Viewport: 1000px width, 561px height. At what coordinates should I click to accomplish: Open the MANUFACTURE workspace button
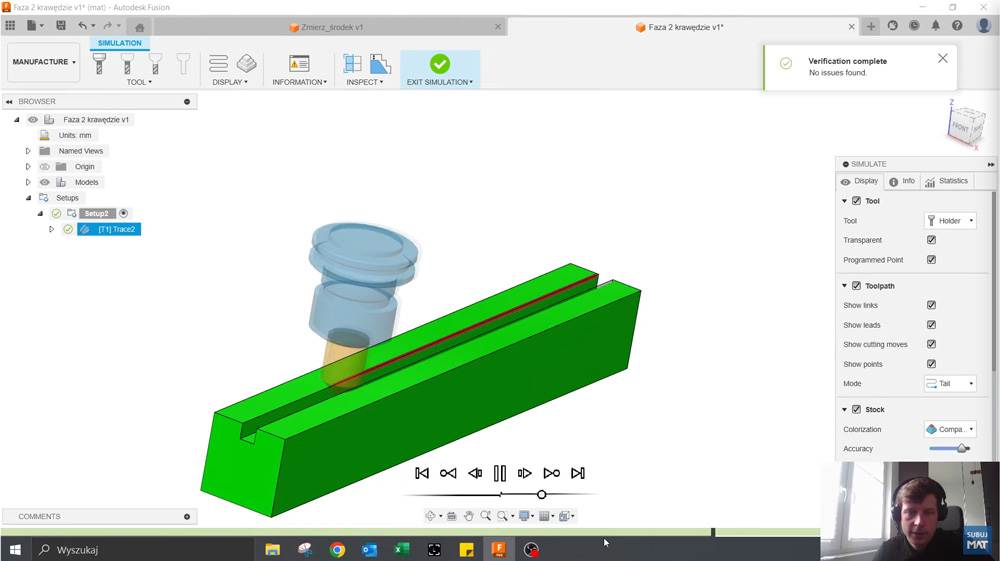tap(43, 62)
